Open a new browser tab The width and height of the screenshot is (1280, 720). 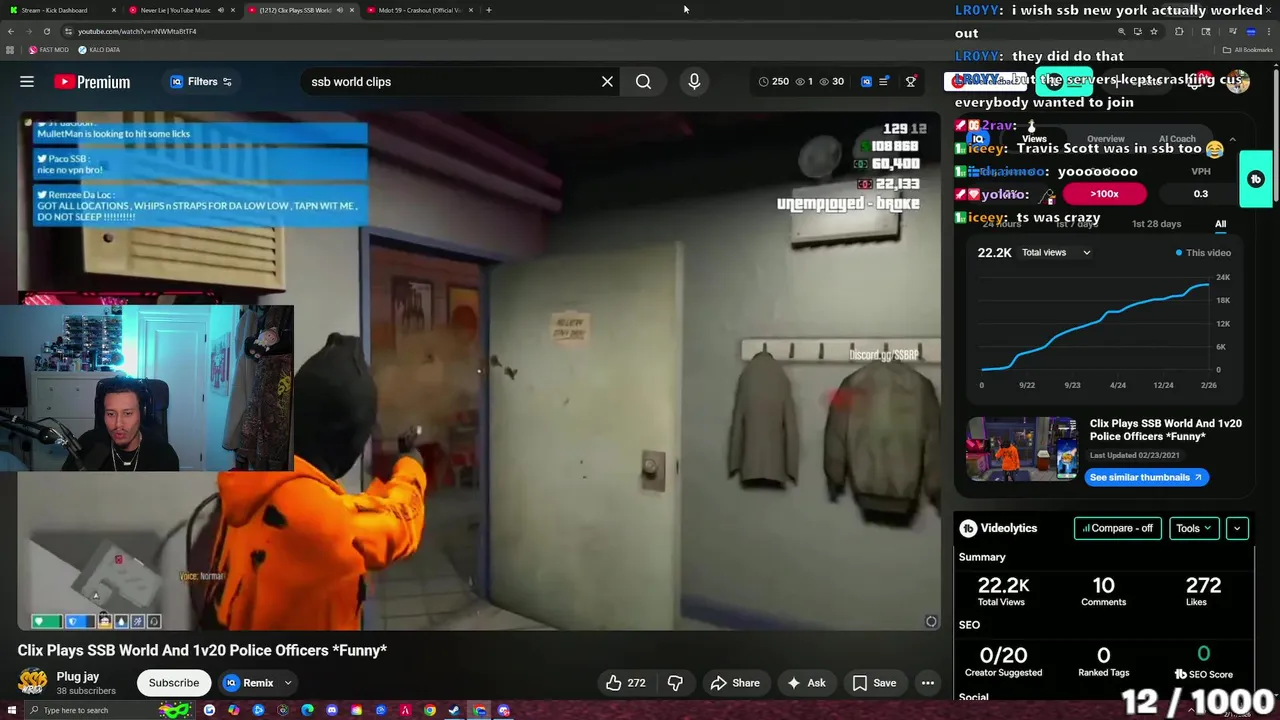[488, 10]
